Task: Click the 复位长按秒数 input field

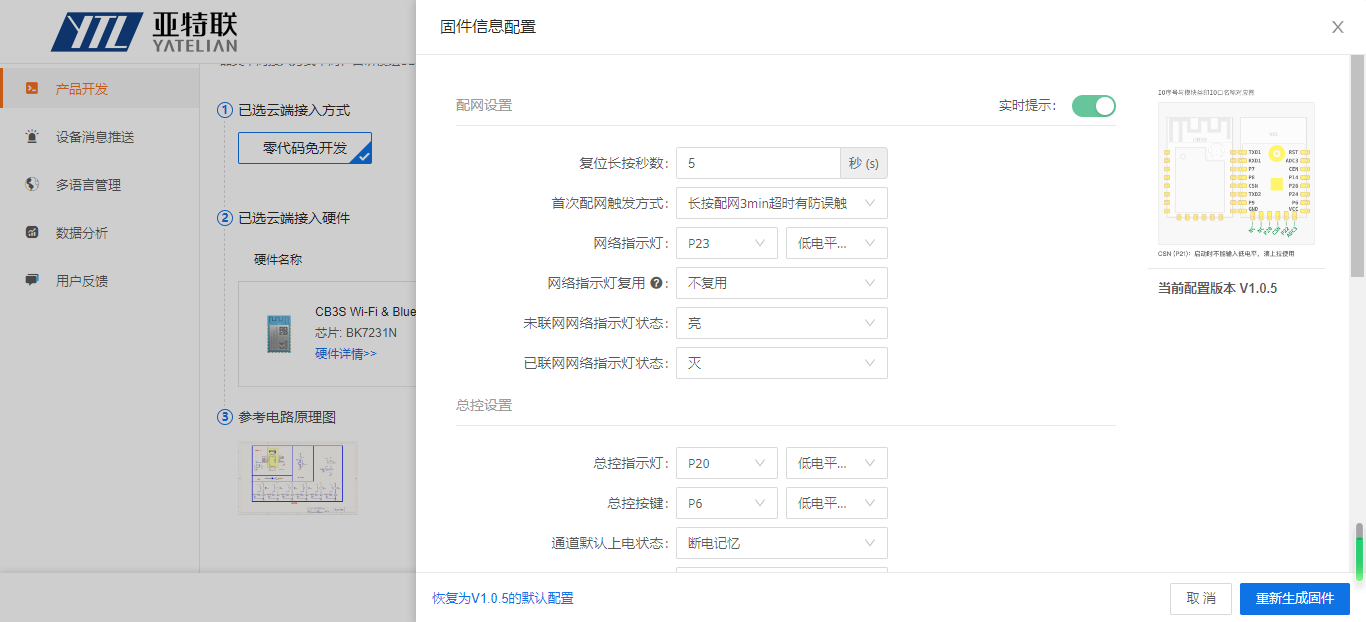Action: 757,162
